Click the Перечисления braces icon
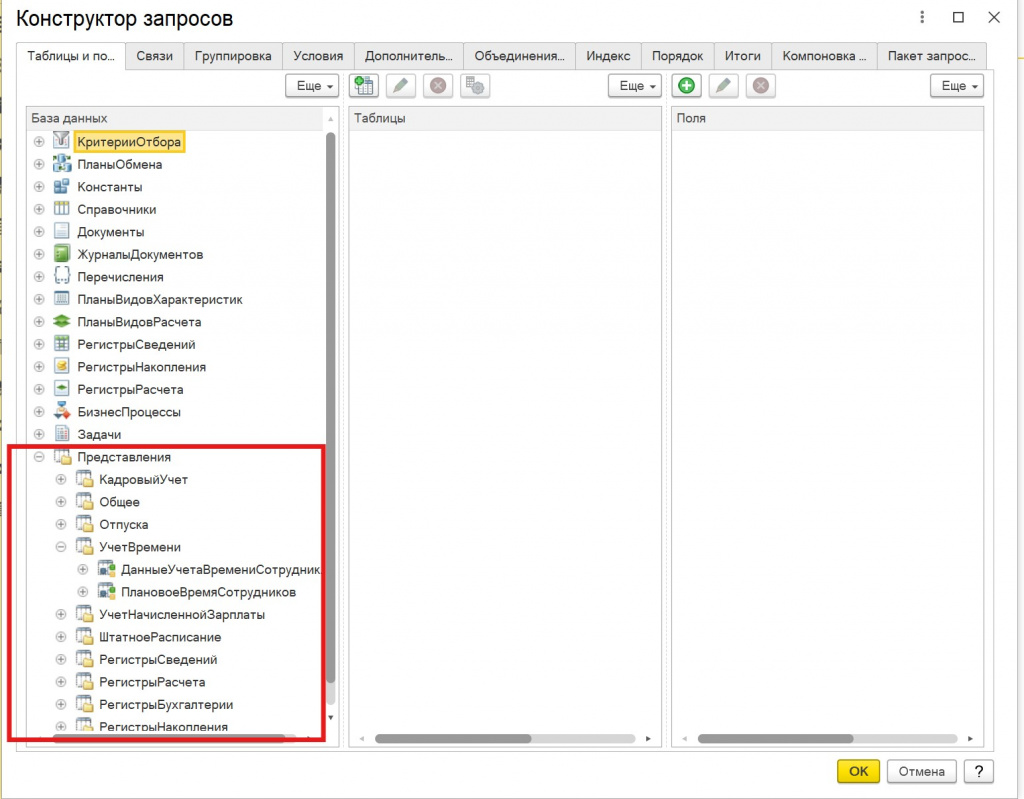The image size is (1024, 799). click(61, 276)
